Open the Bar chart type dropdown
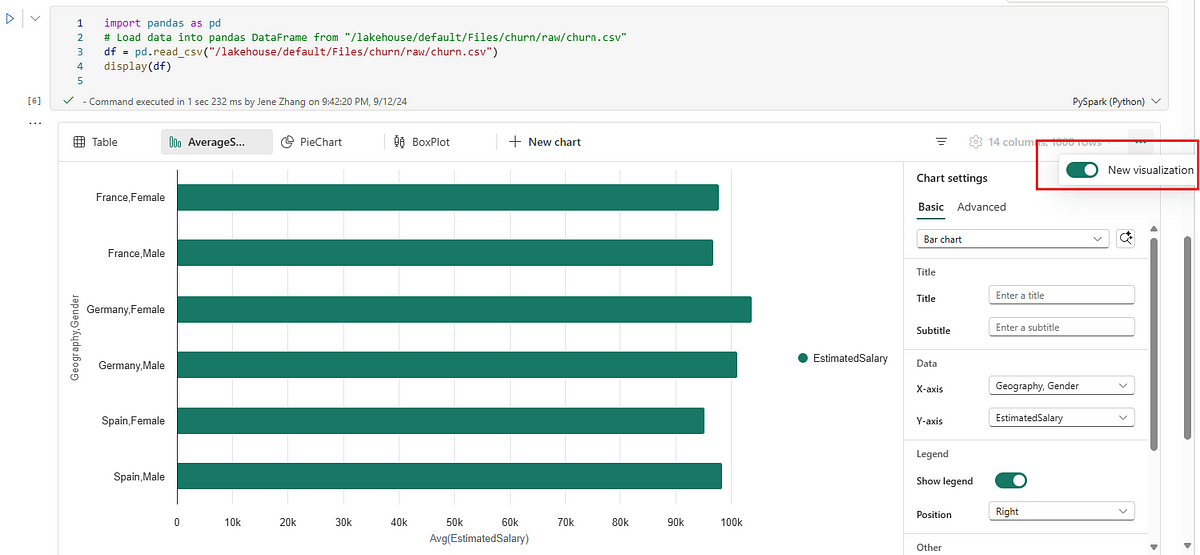 coord(1012,239)
